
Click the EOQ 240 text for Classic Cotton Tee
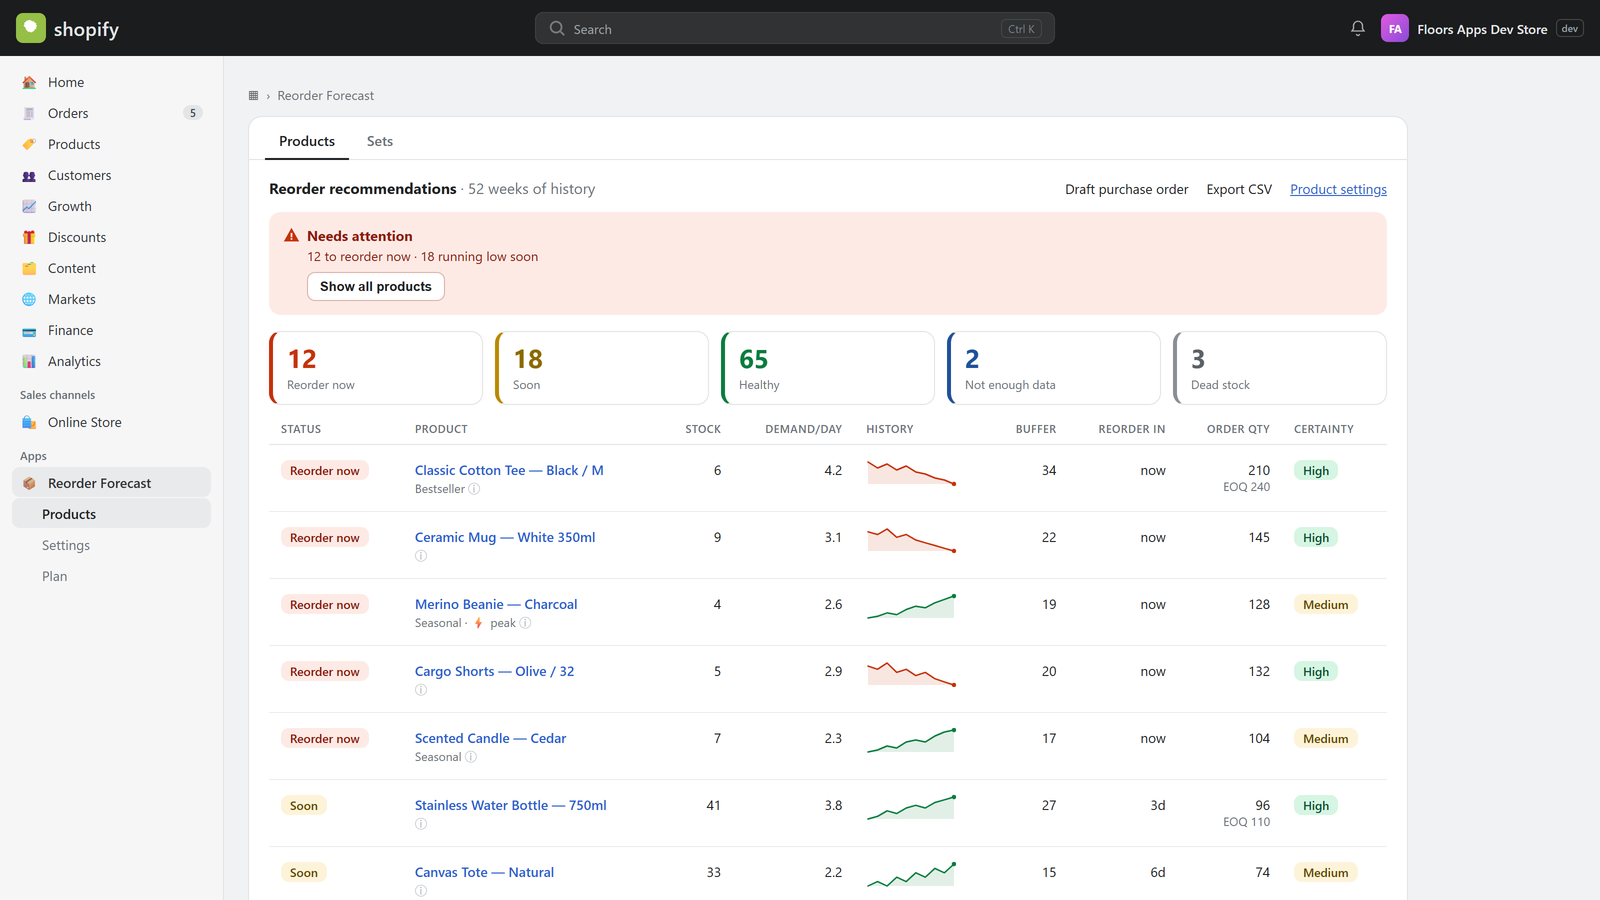[x=1246, y=487]
